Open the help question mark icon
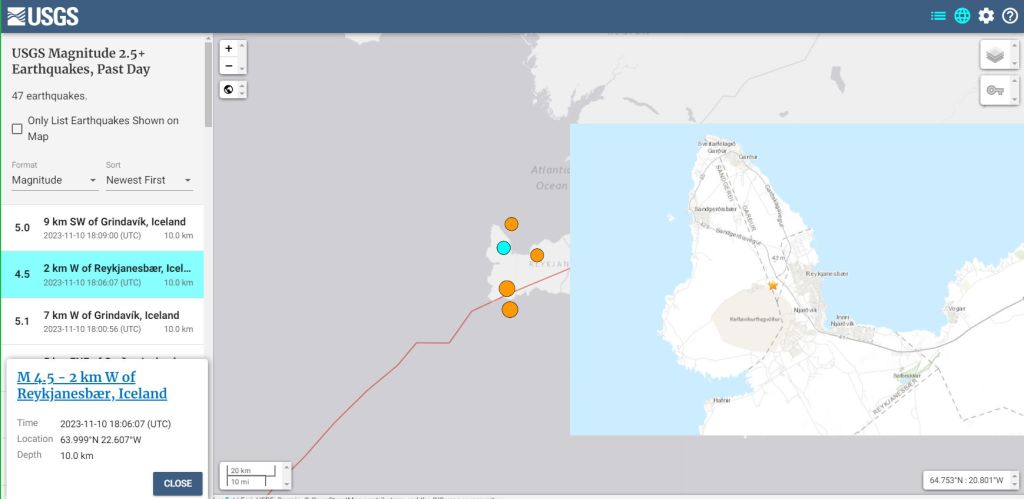Image resolution: width=1024 pixels, height=499 pixels. (1010, 16)
